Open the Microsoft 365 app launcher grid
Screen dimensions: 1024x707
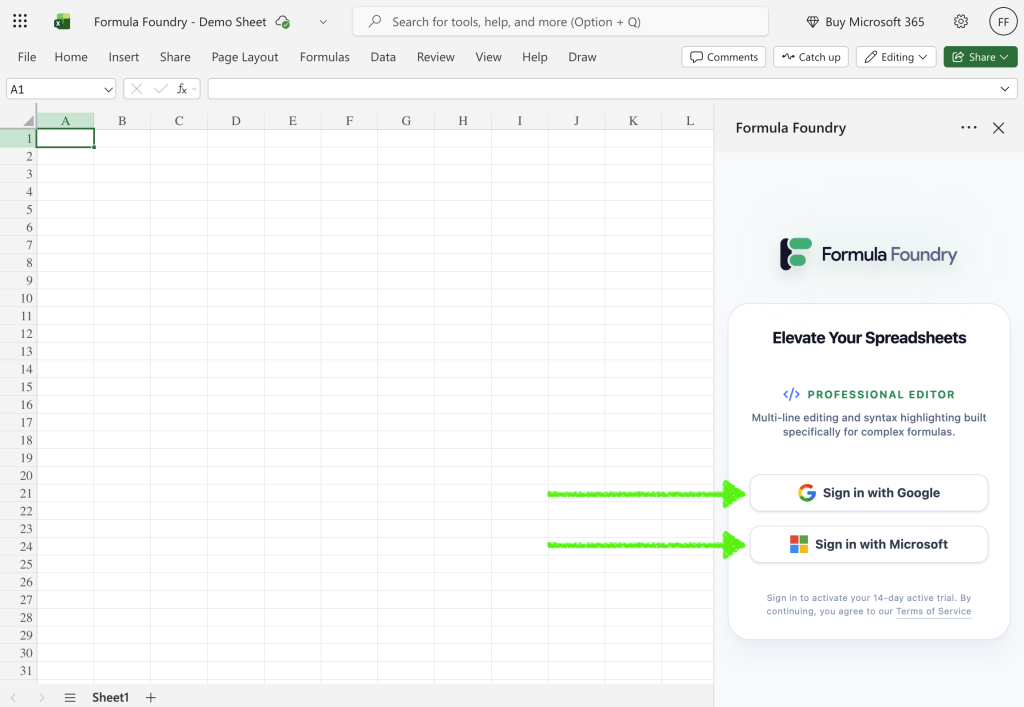pos(20,21)
